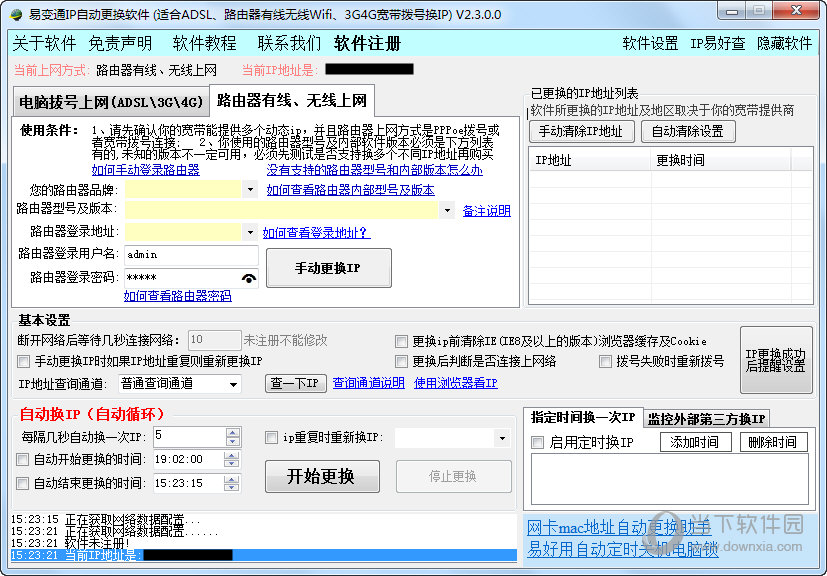Viewport: 827px width, 576px height.
Task: Click 隐藏软件 to hide the app
Action: click(x=785, y=43)
